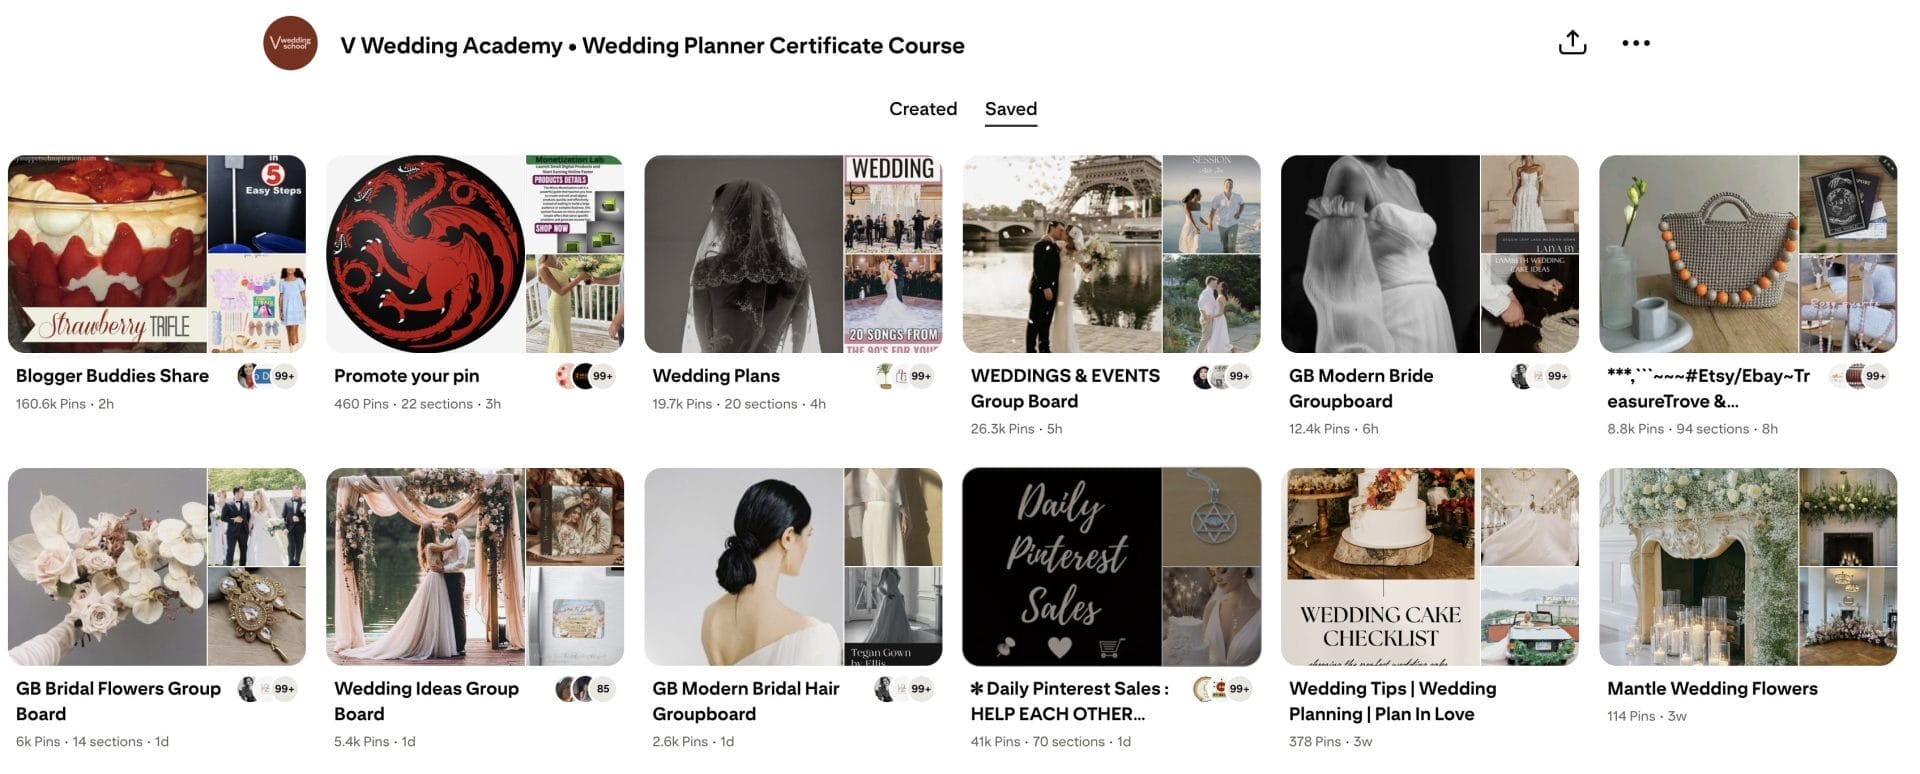This screenshot has height=774, width=1920.
Task: Click the Eiffel Tower couple cover image
Action: (x=1061, y=254)
